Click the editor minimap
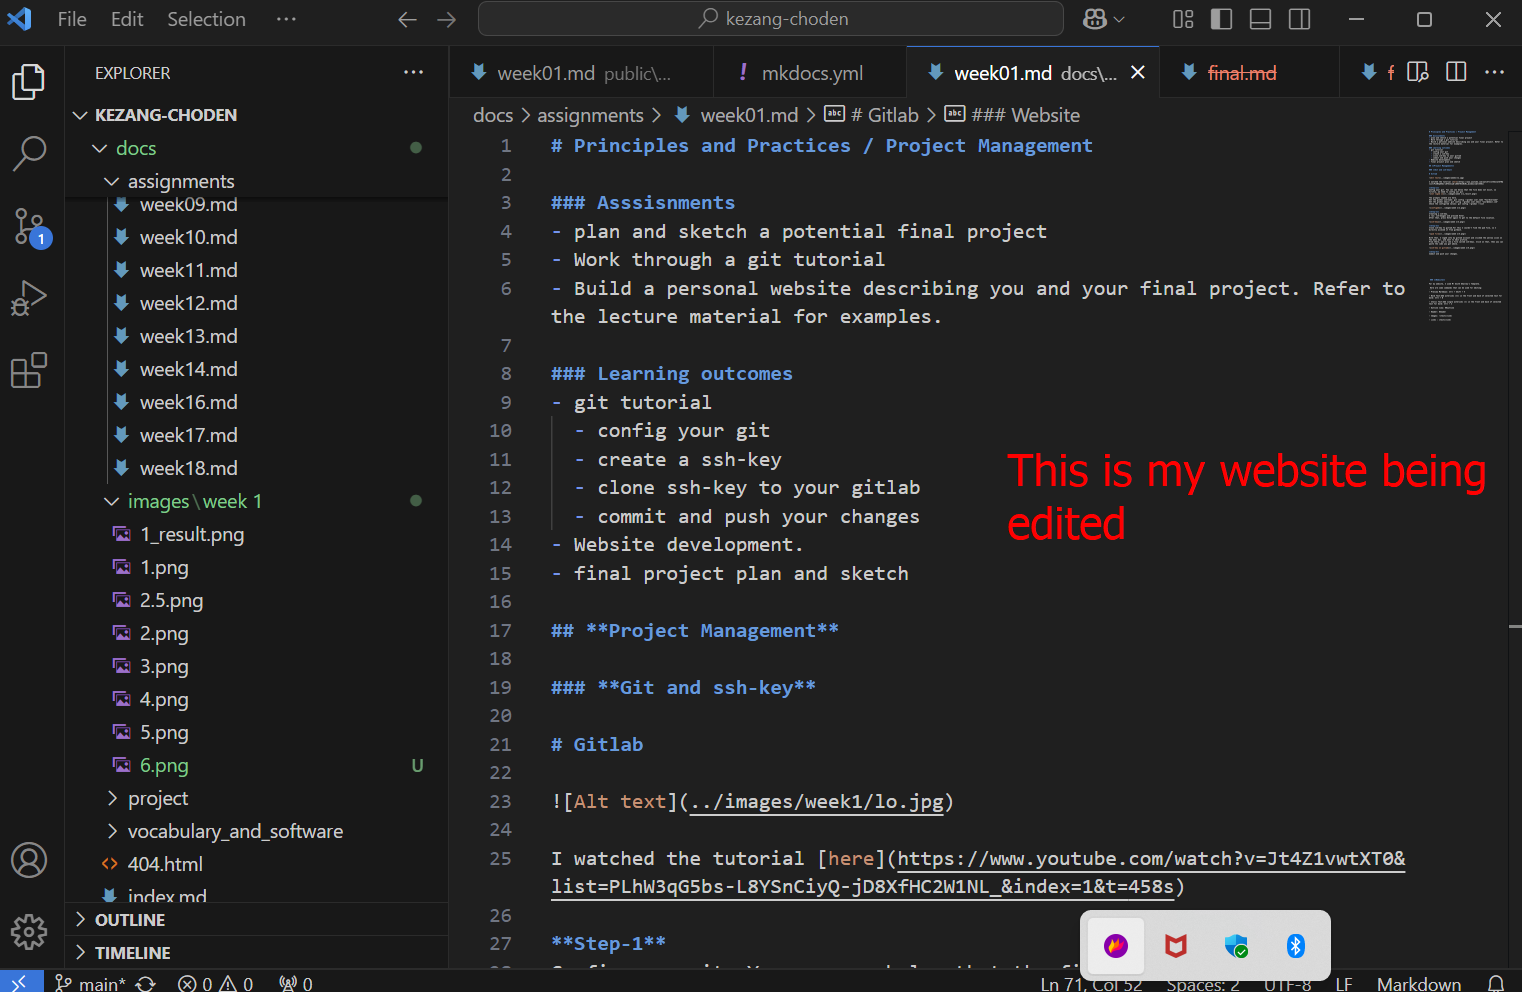The width and height of the screenshot is (1522, 992). (x=1465, y=225)
